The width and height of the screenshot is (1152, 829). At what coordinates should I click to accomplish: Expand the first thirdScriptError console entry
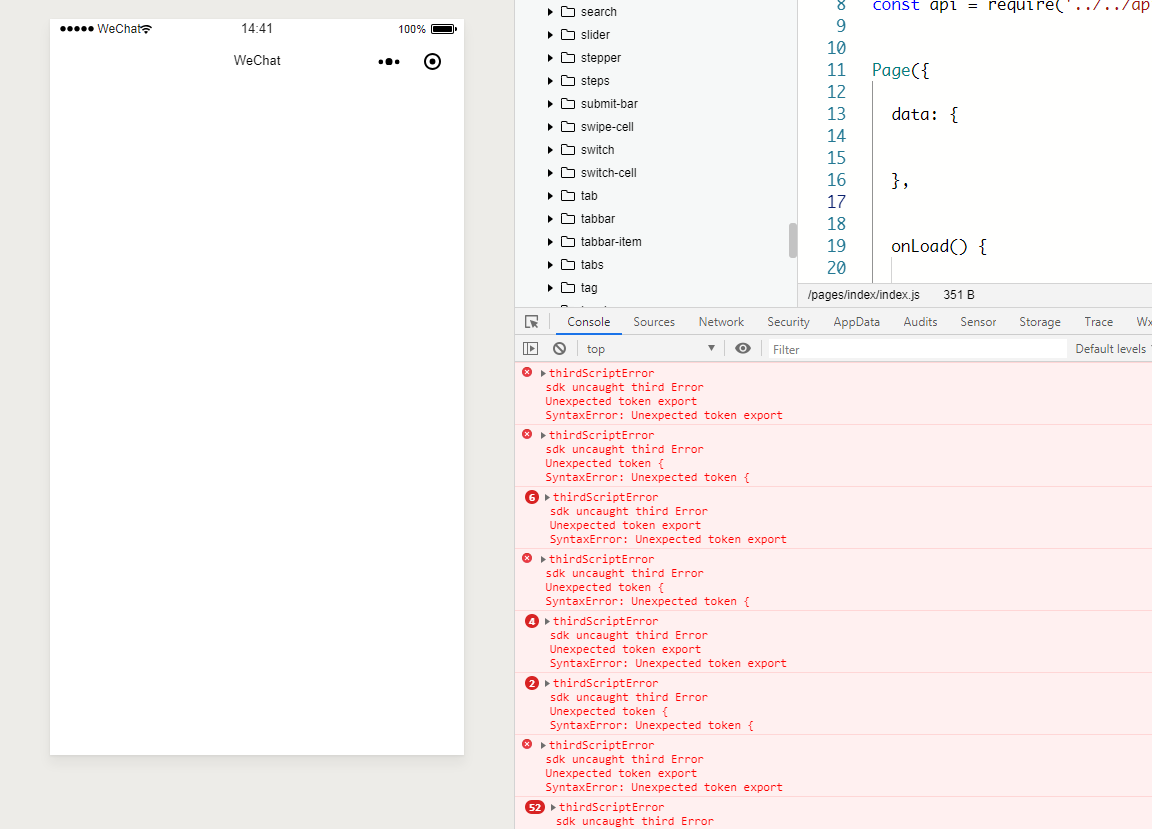click(x=543, y=373)
